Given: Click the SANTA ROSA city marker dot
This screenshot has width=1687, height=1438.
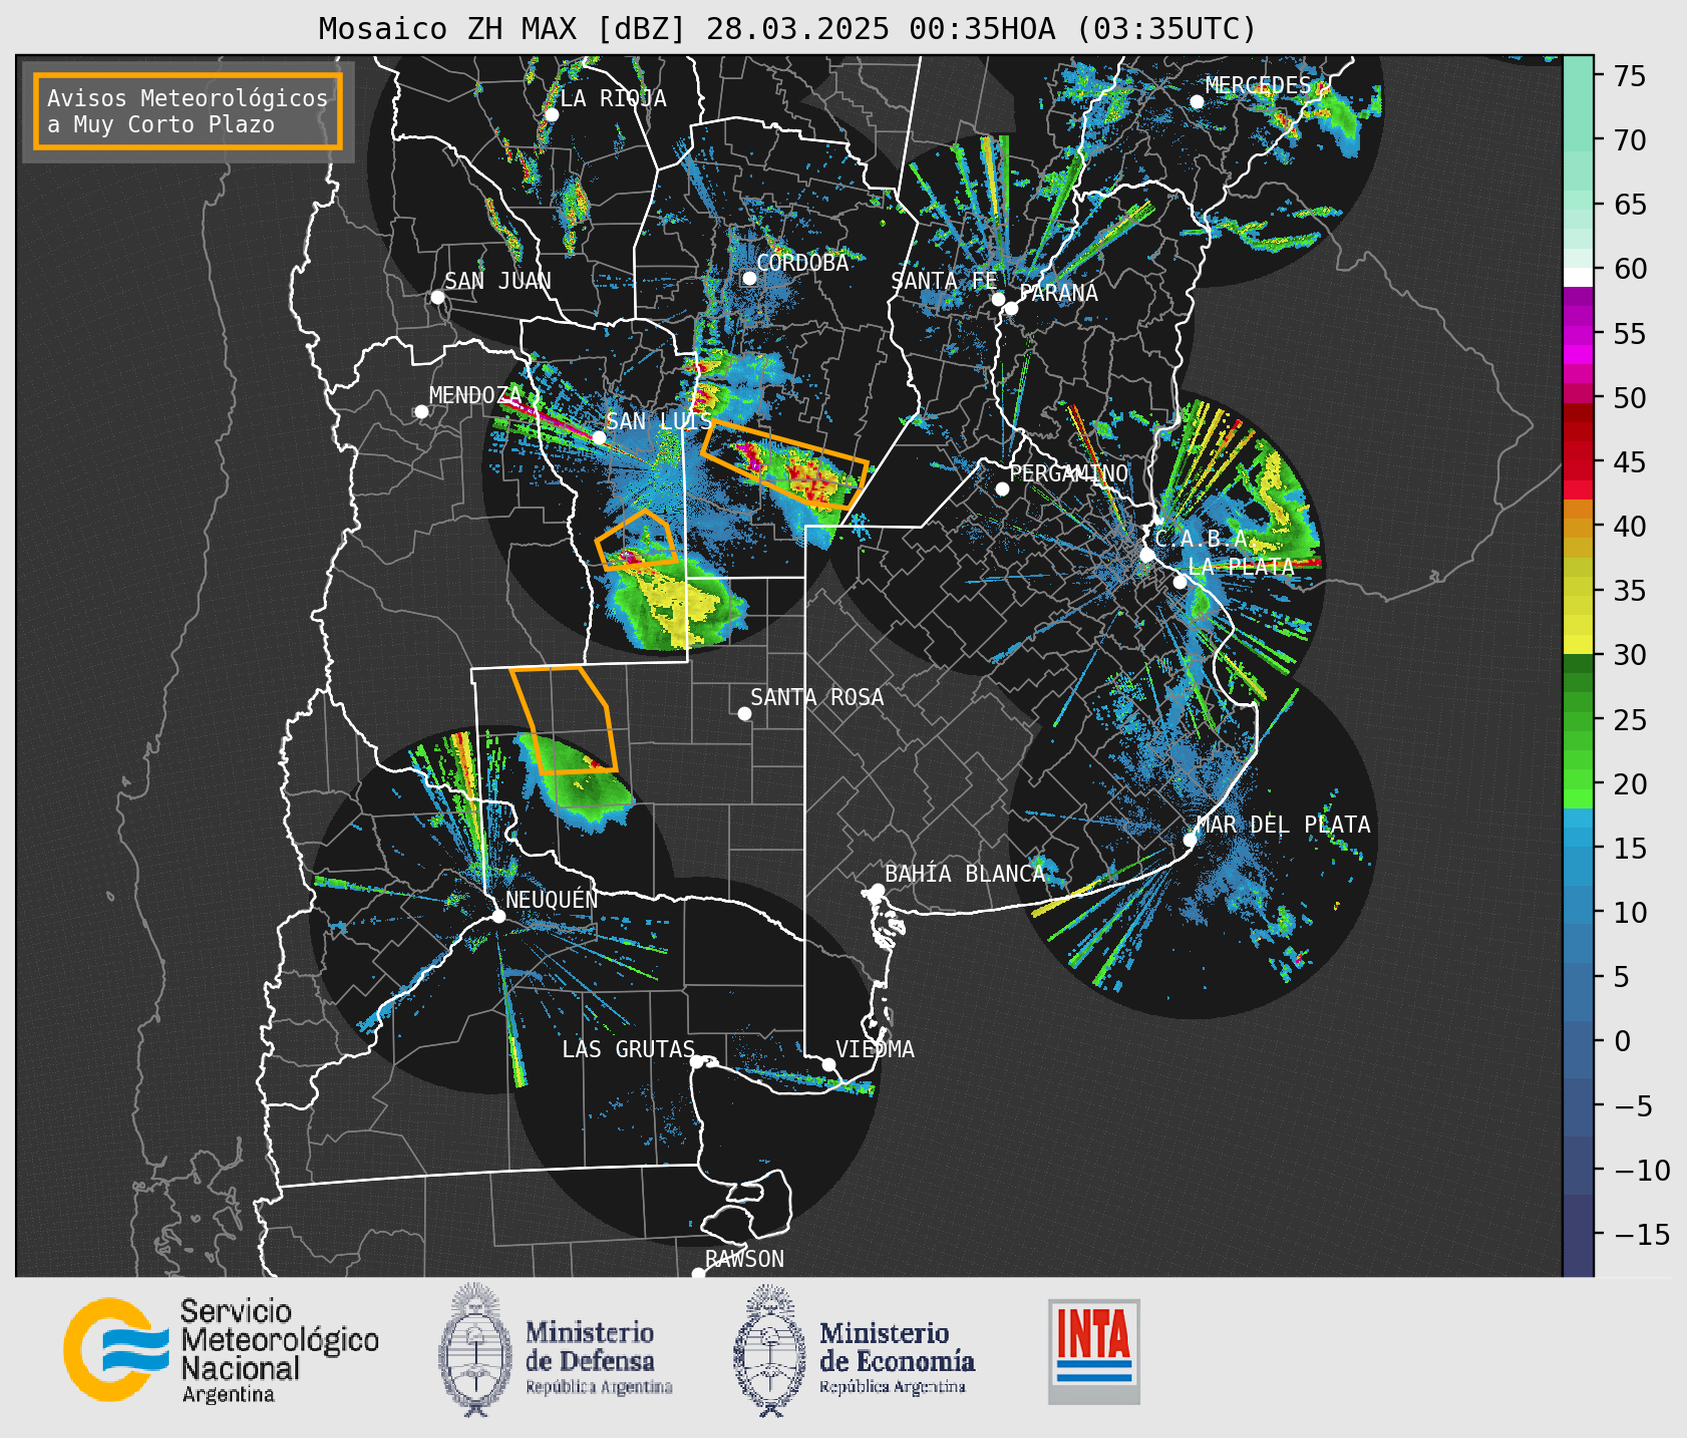Looking at the screenshot, I should click(744, 714).
